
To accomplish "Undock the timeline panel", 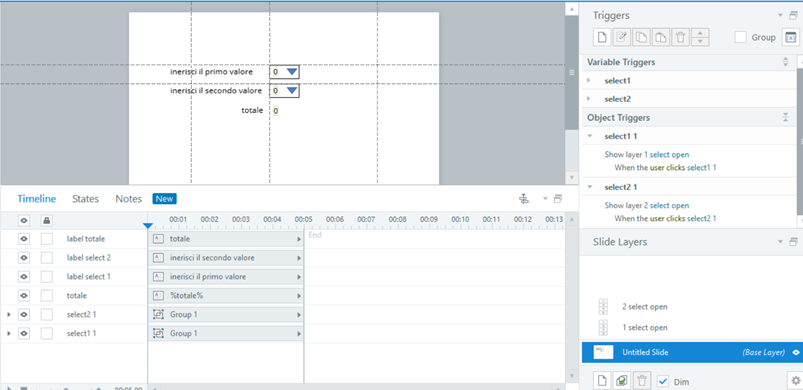I will point(558,199).
